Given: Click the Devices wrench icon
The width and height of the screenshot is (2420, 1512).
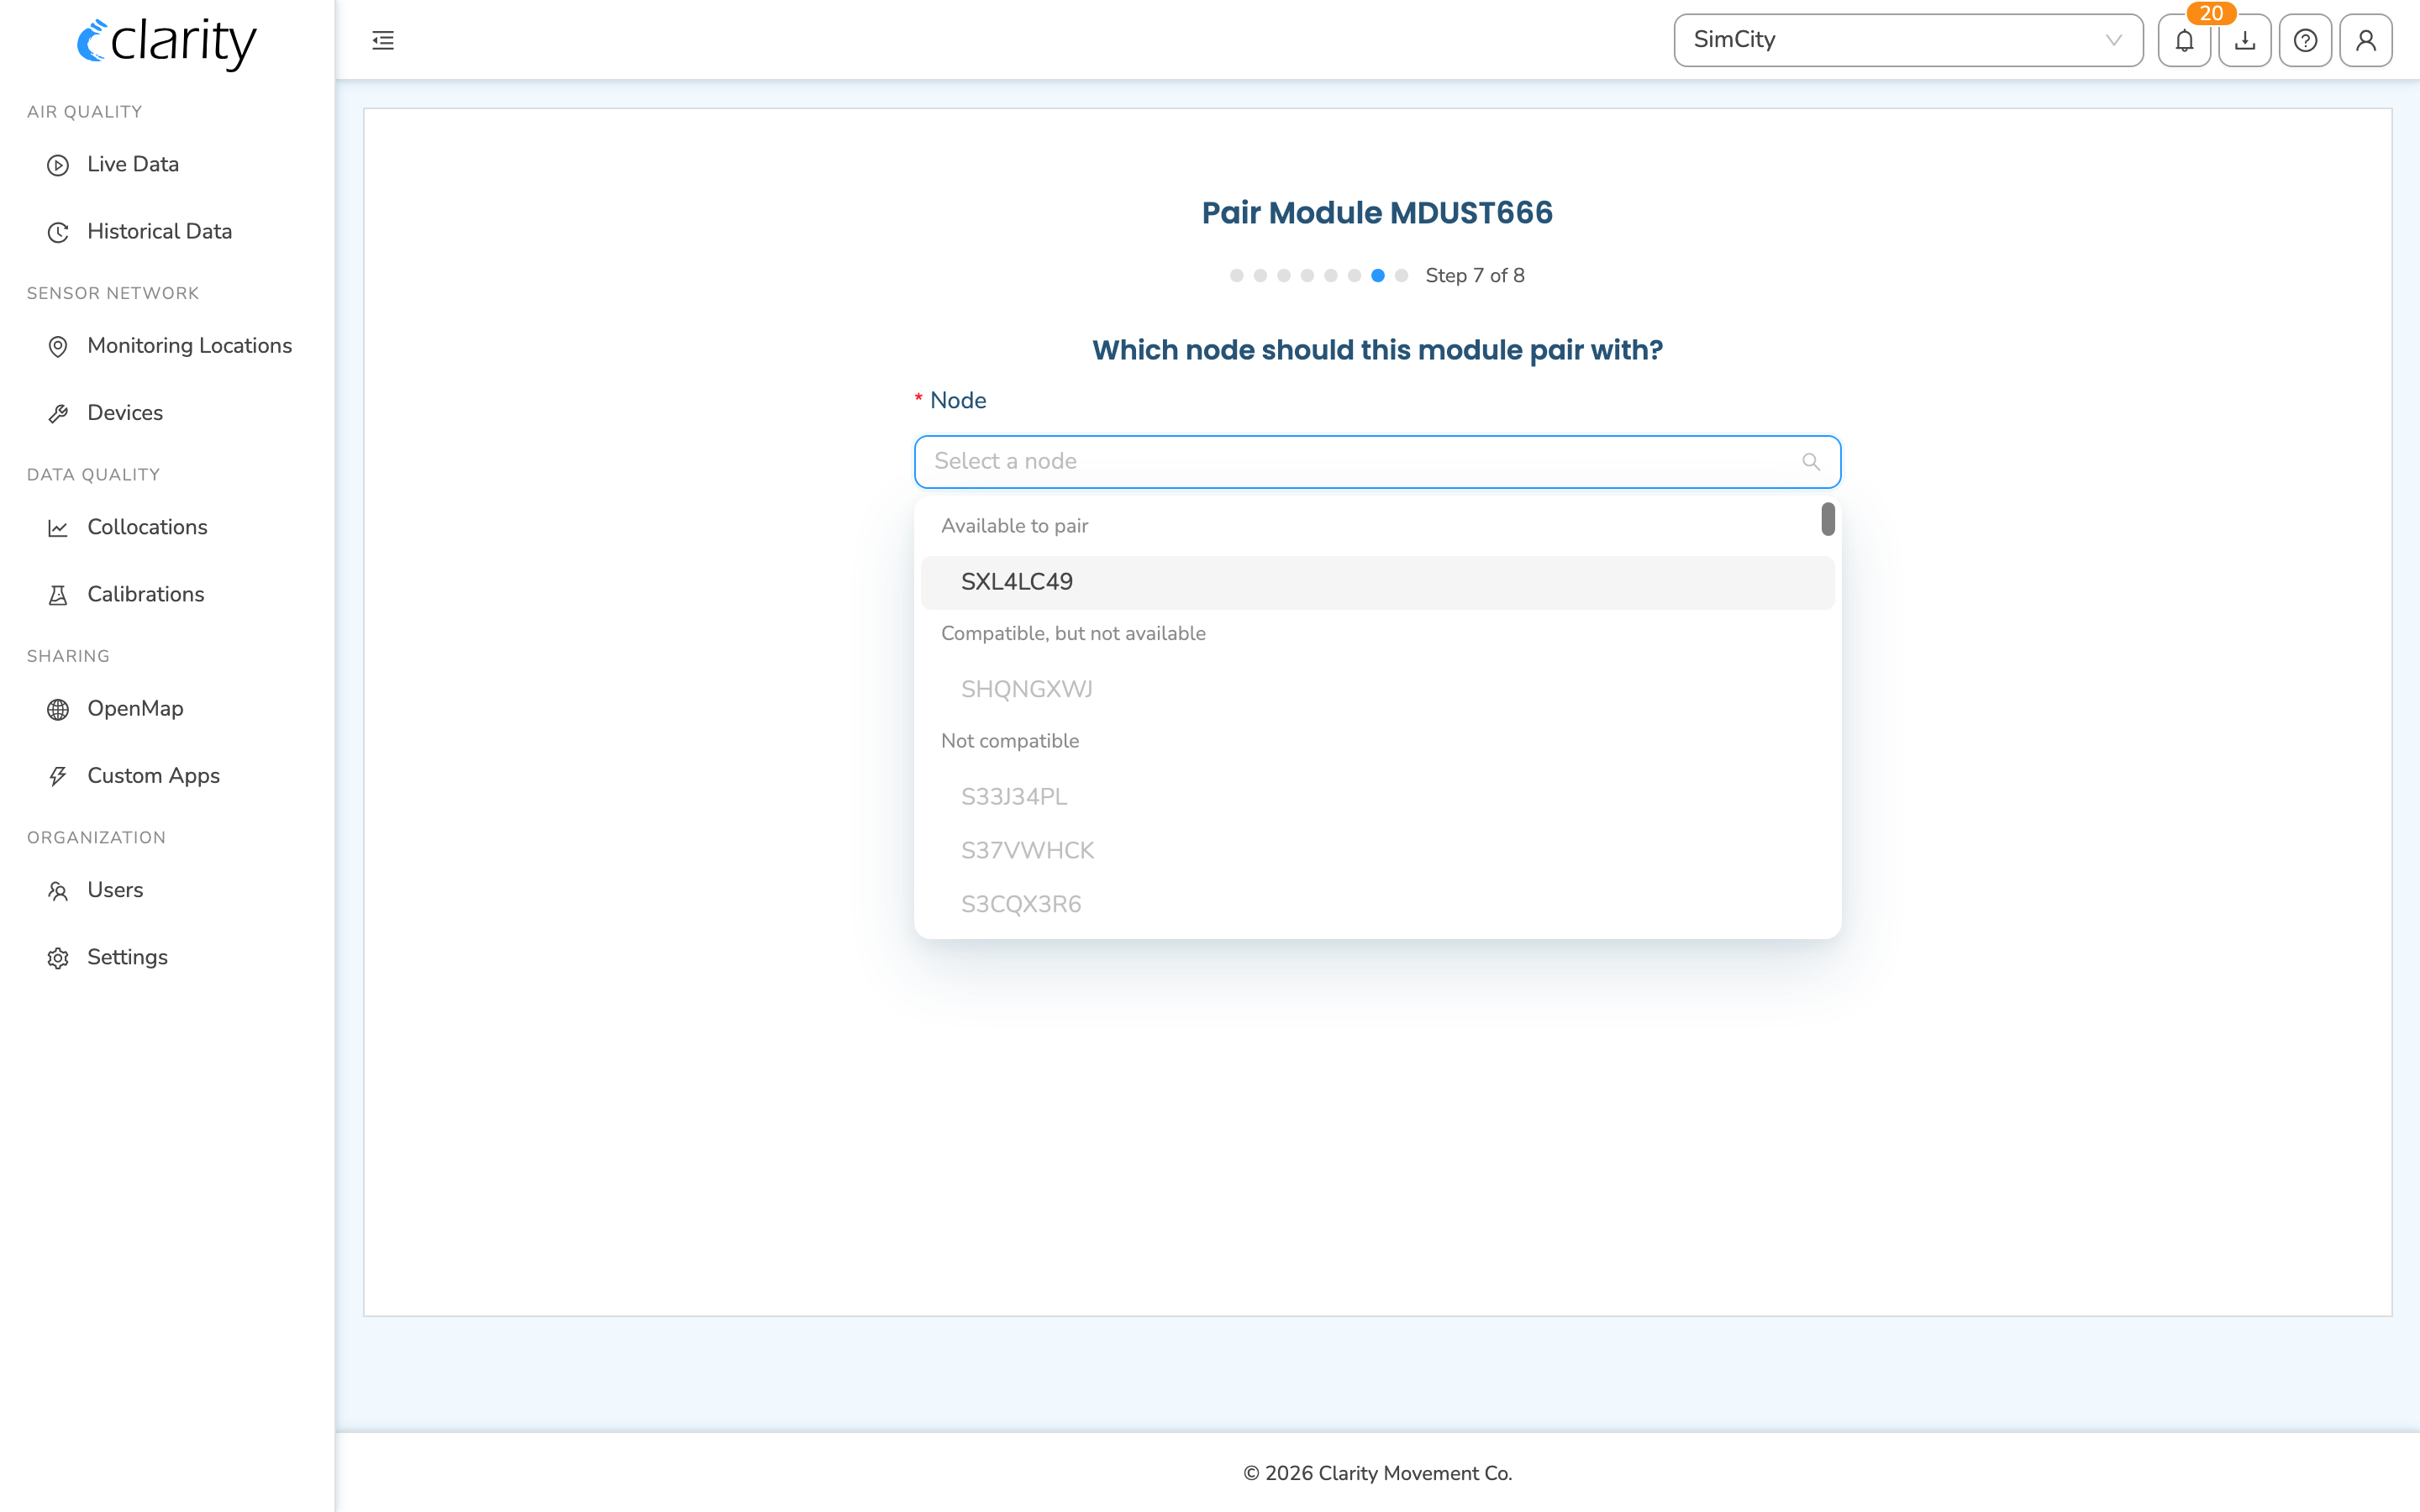Looking at the screenshot, I should coord(58,413).
